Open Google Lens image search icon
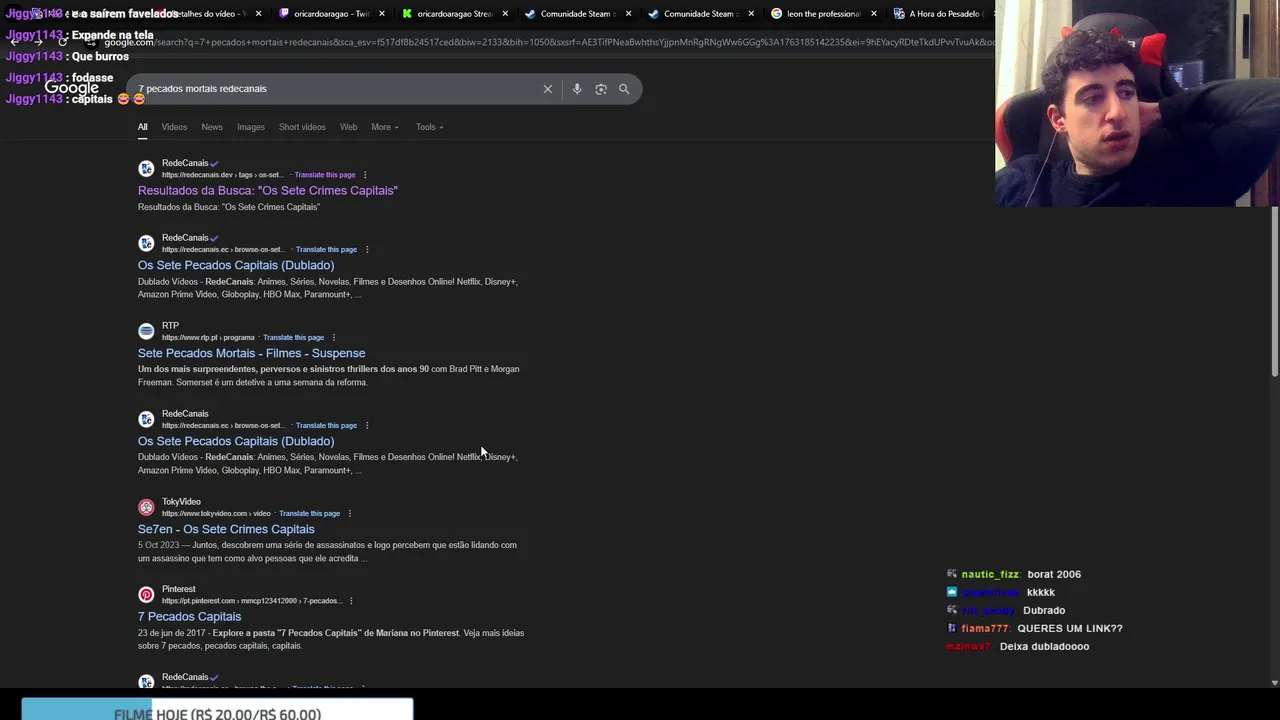 click(601, 89)
